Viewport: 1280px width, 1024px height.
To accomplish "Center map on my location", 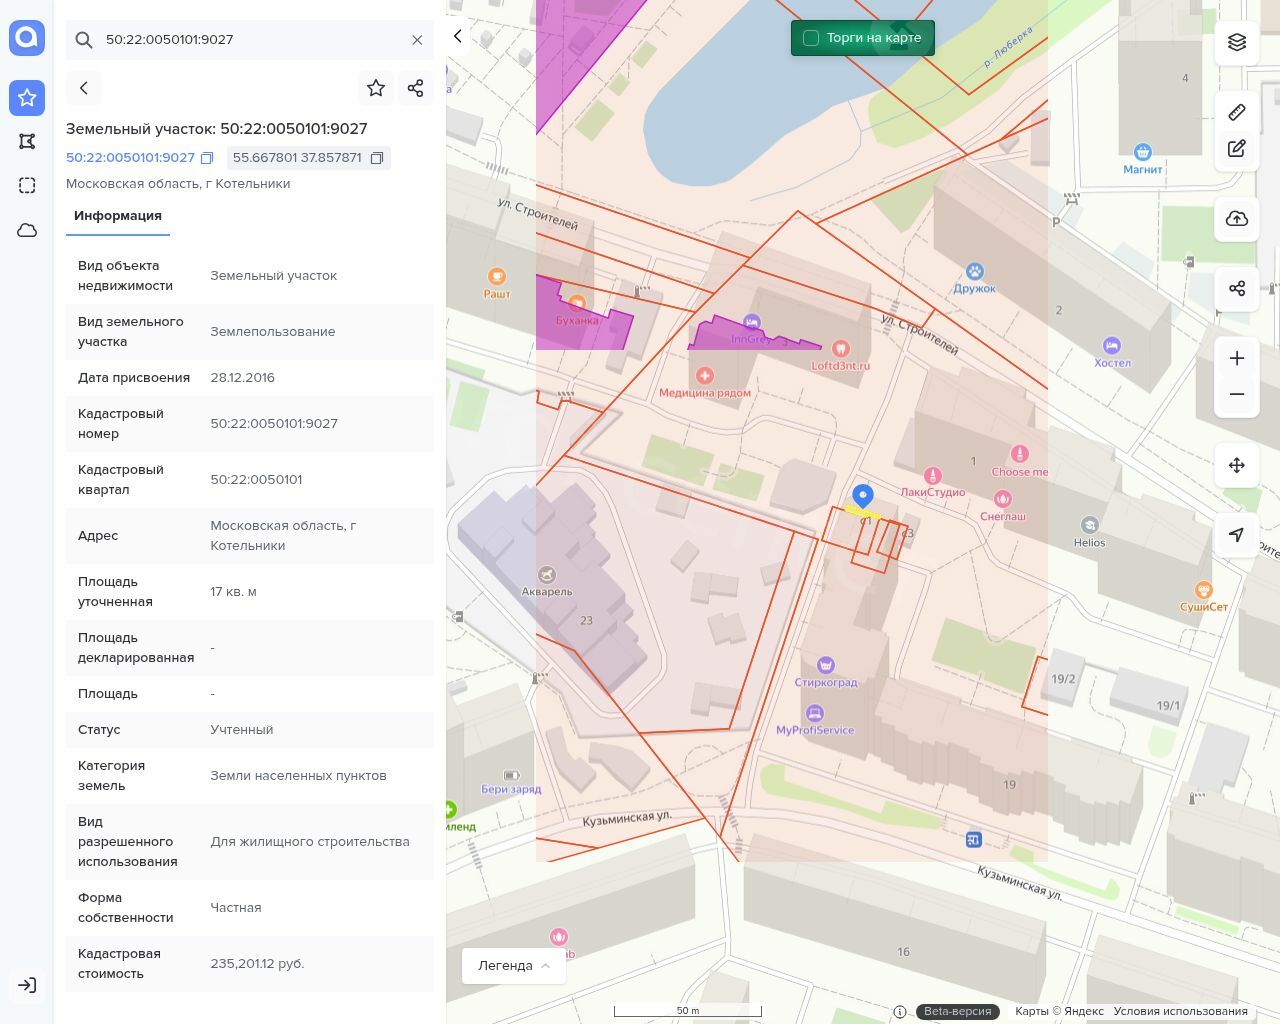I will [1237, 535].
